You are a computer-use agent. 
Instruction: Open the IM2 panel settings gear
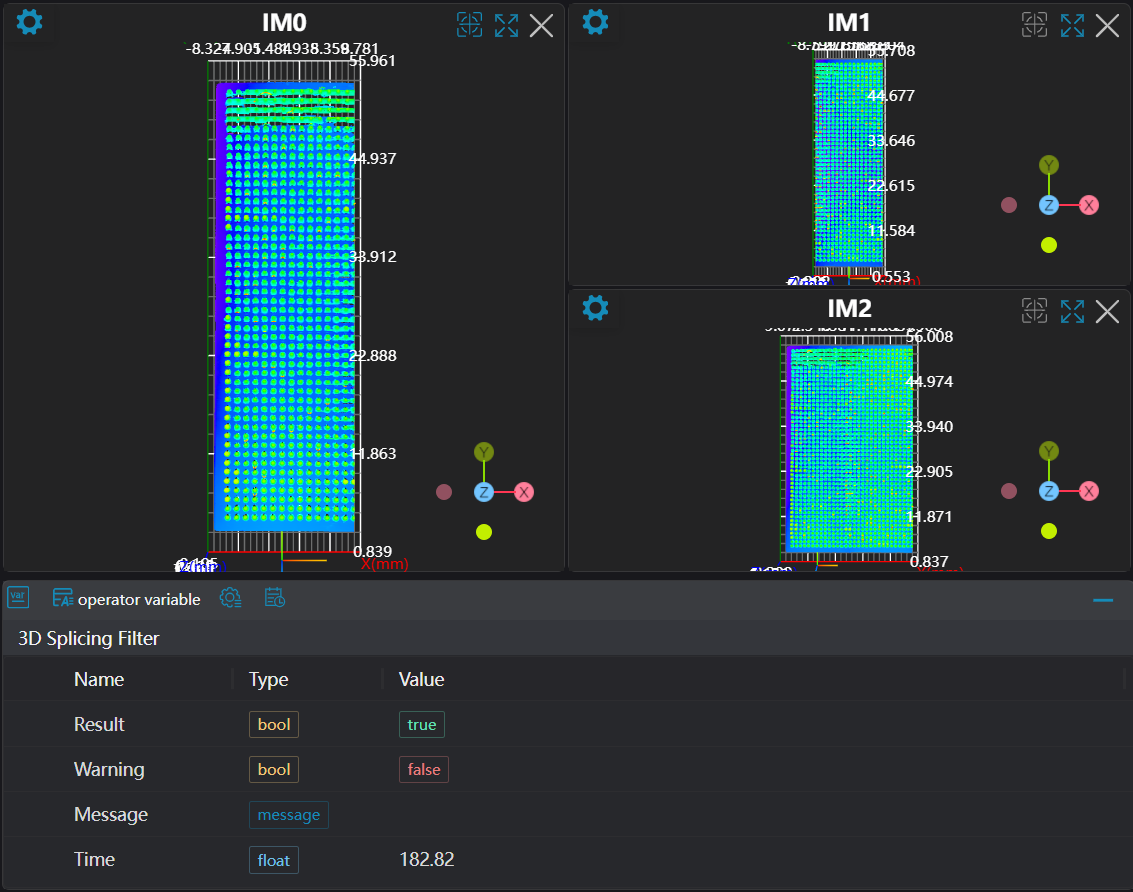(595, 308)
